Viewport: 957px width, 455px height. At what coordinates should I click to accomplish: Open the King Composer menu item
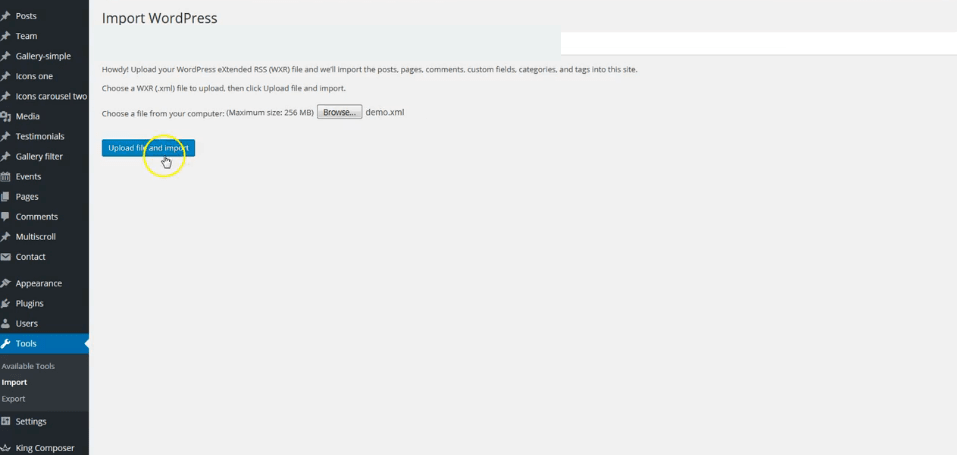45,448
